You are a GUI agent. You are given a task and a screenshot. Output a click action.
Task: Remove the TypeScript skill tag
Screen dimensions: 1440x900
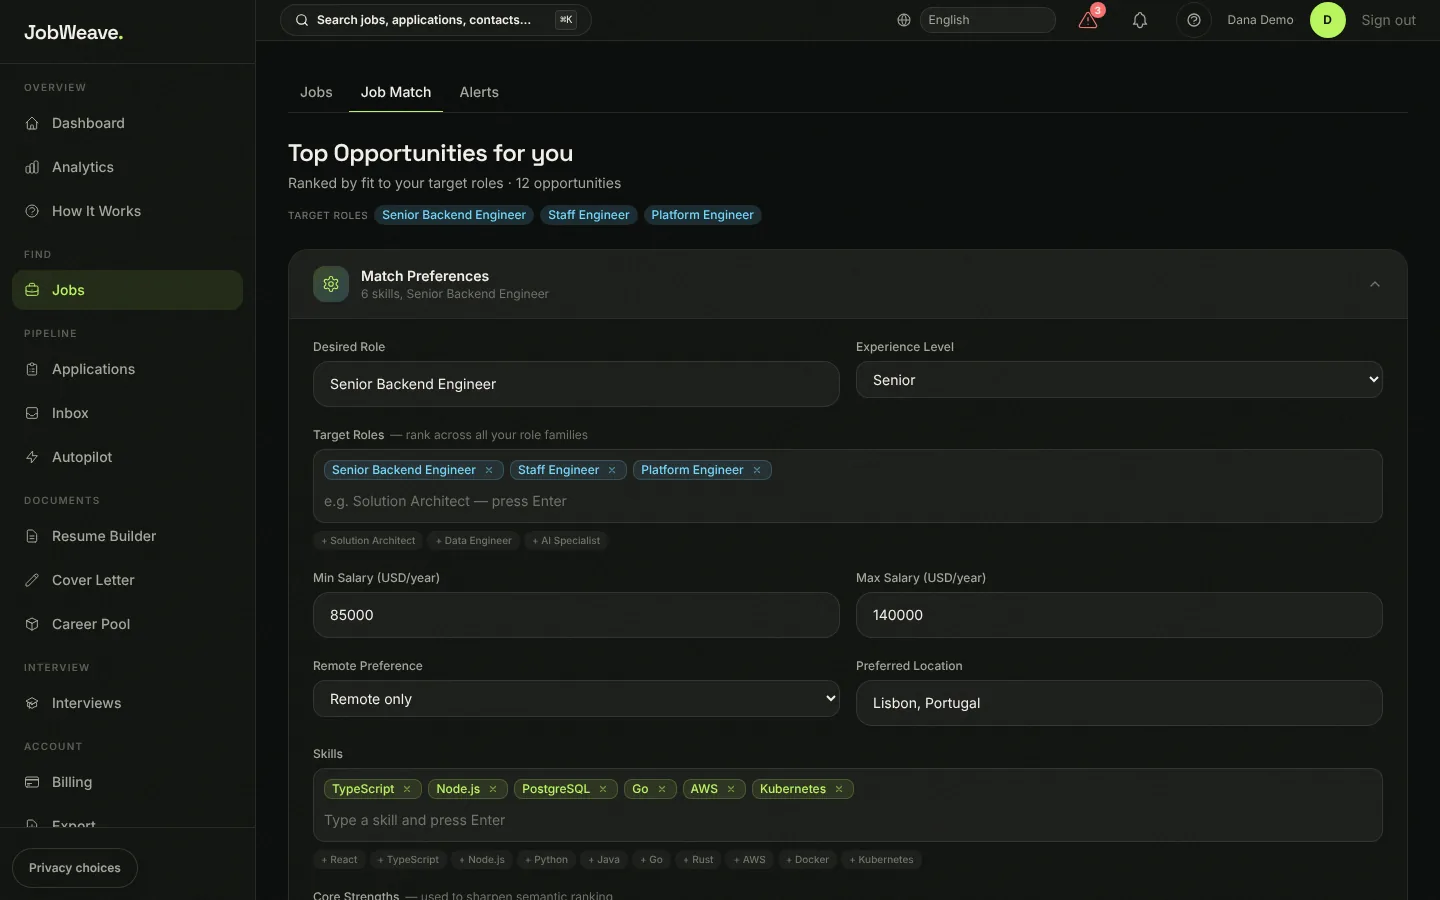(x=407, y=789)
